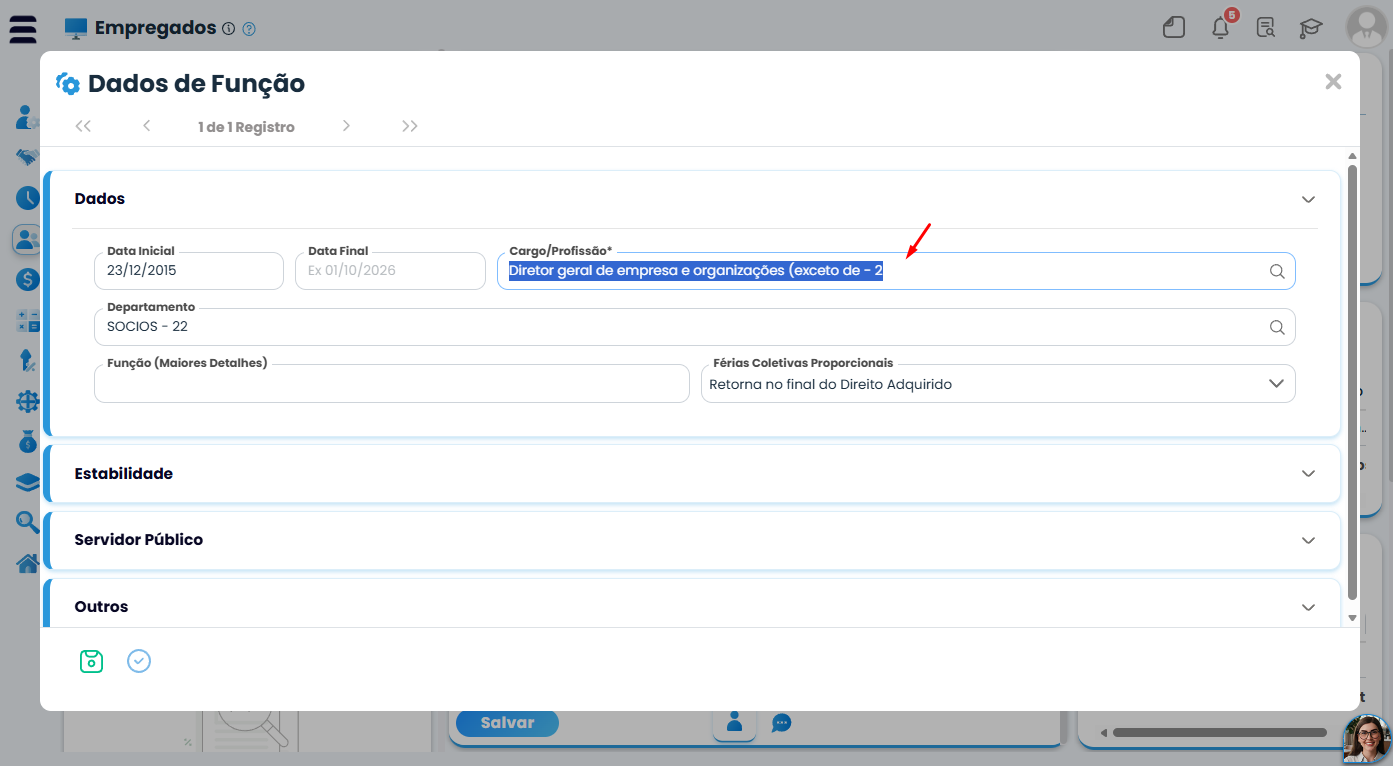
Task: Click the handshake icon in left sidebar
Action: pyautogui.click(x=27, y=157)
